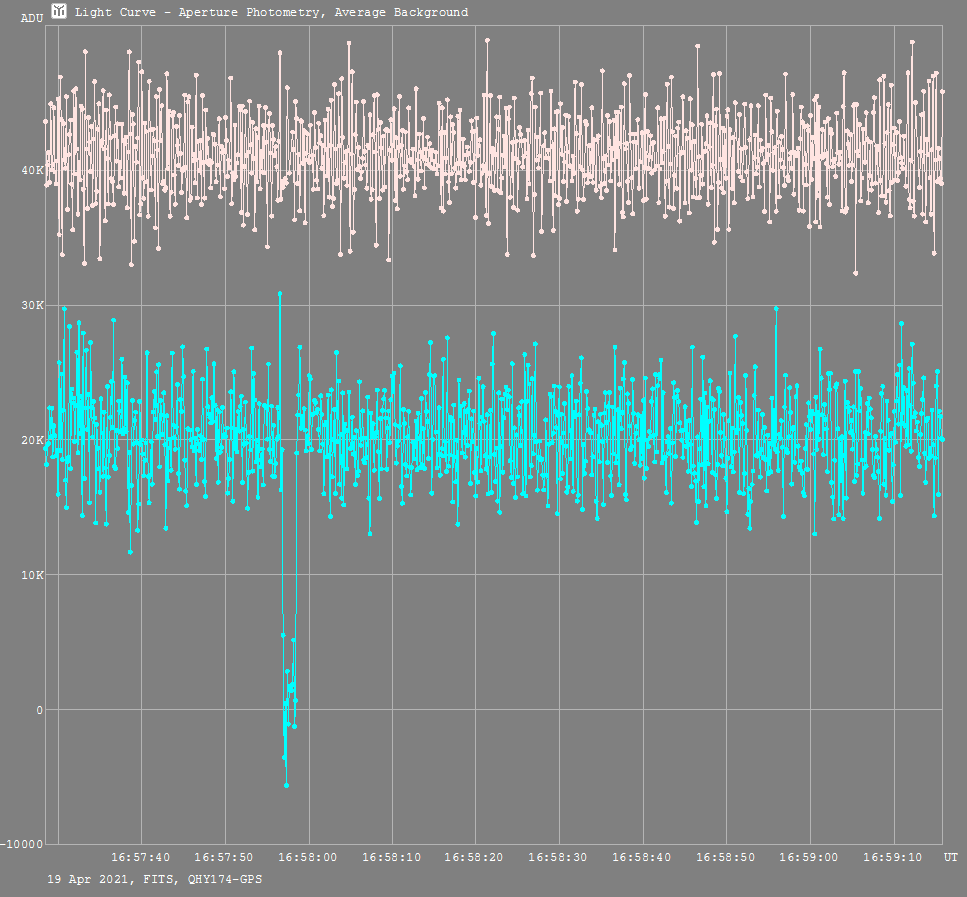Click the UT axis label
The image size is (967, 897).
point(951,857)
